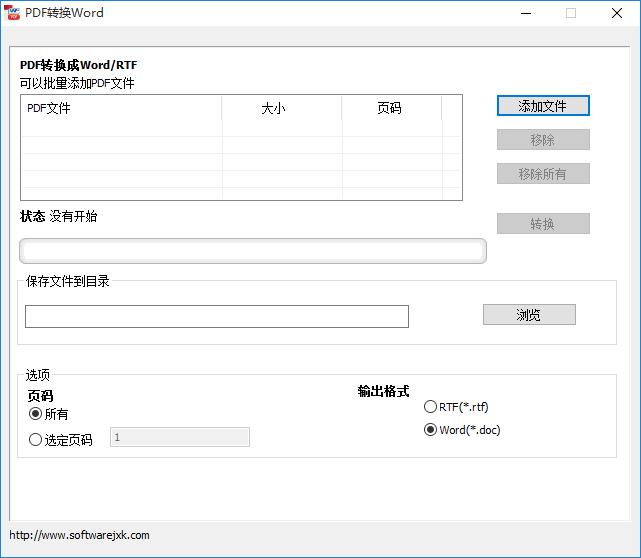
Task: Select RTF(*.rtf) output format
Action: tap(431, 407)
